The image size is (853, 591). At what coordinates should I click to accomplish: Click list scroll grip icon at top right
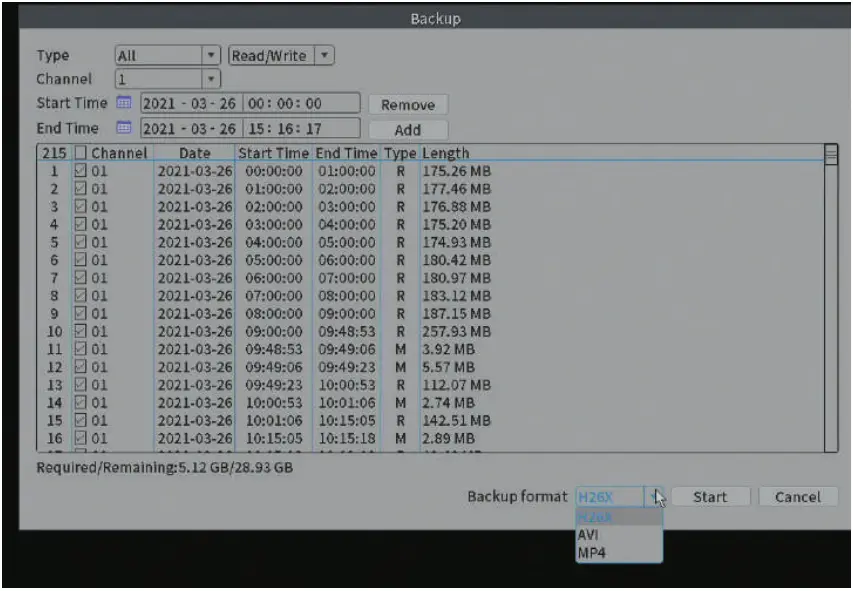831,154
